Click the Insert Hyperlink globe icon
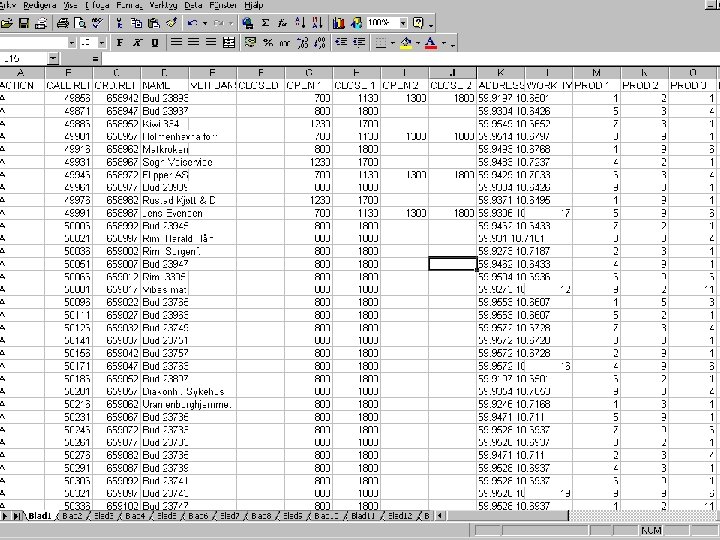This screenshot has width=720, height=540. click(248, 23)
